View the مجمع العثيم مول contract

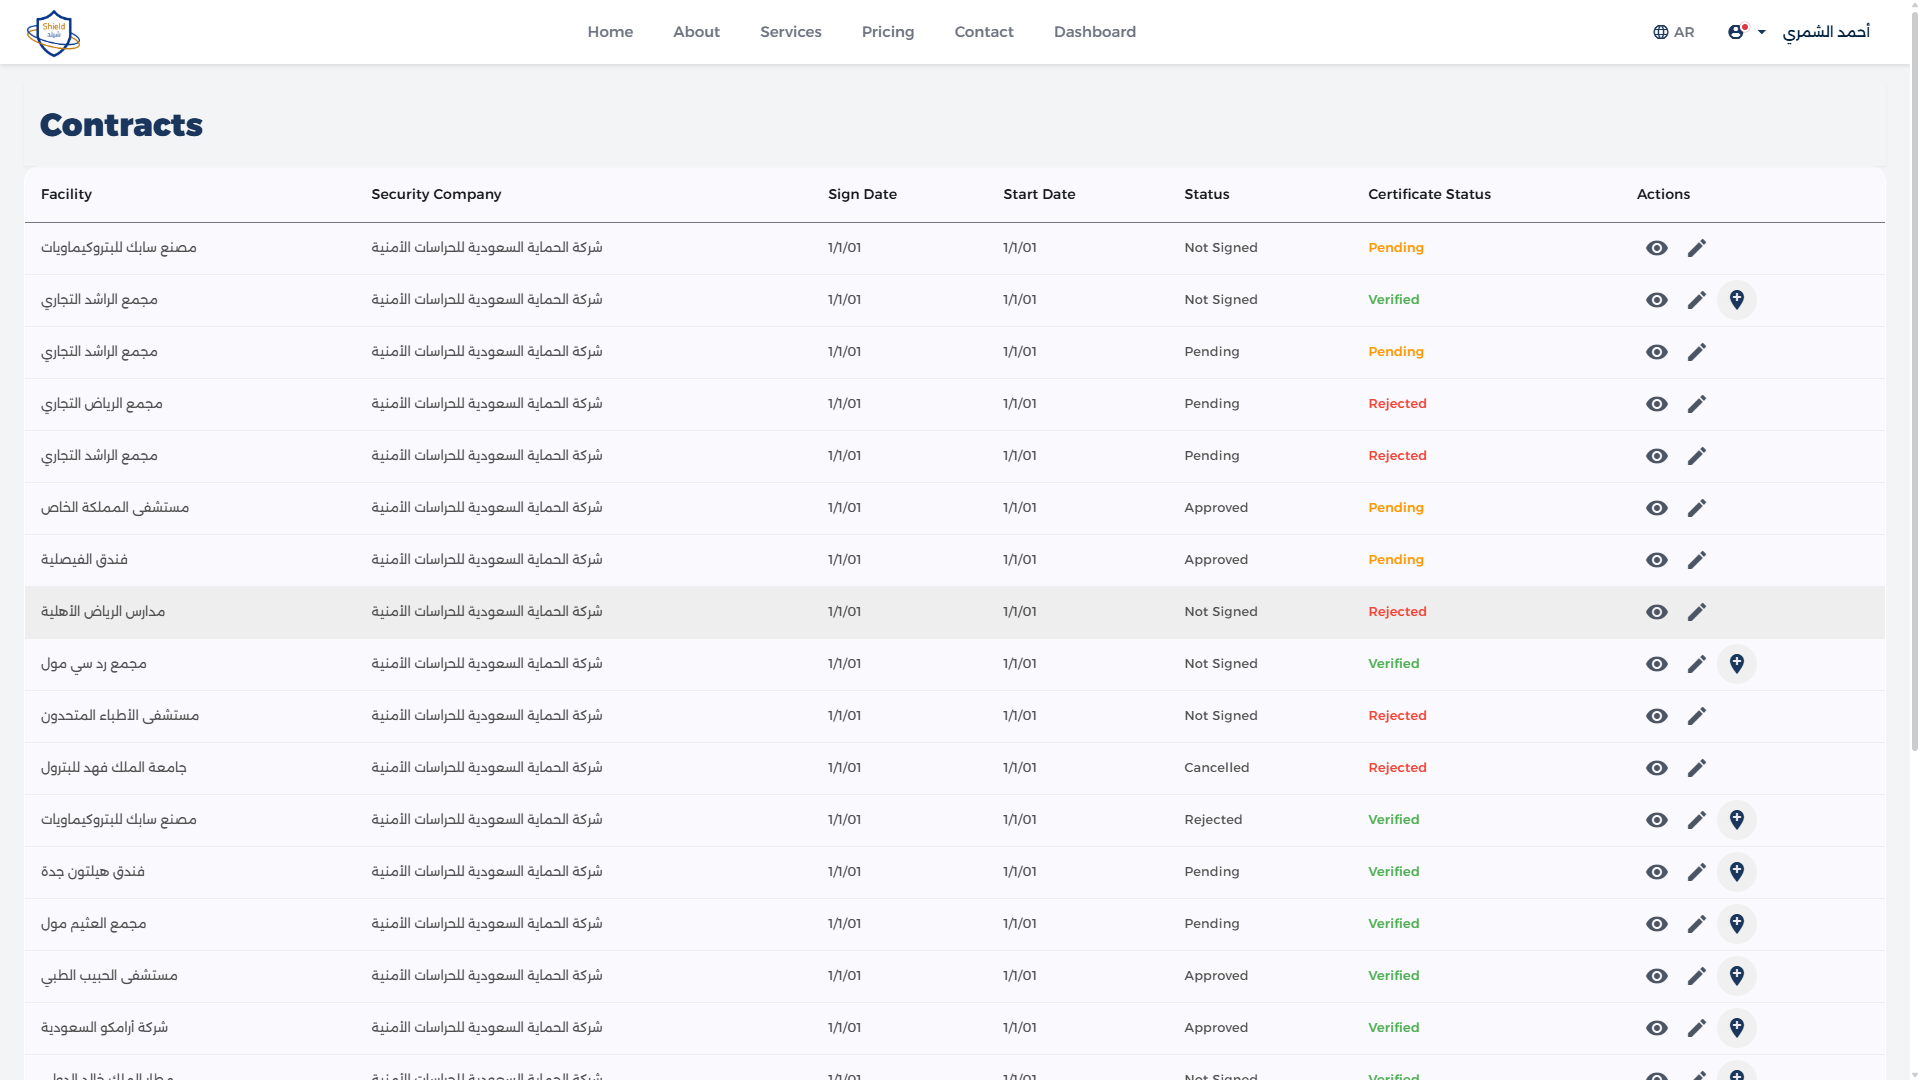(x=1657, y=924)
